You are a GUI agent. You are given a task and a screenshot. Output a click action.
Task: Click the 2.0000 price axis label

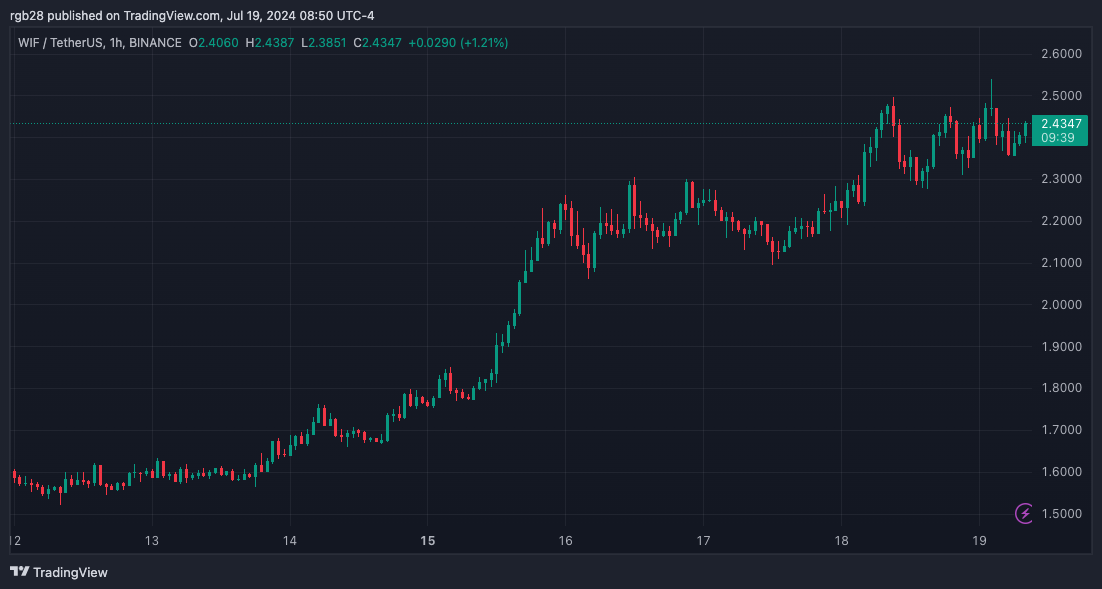point(1061,304)
